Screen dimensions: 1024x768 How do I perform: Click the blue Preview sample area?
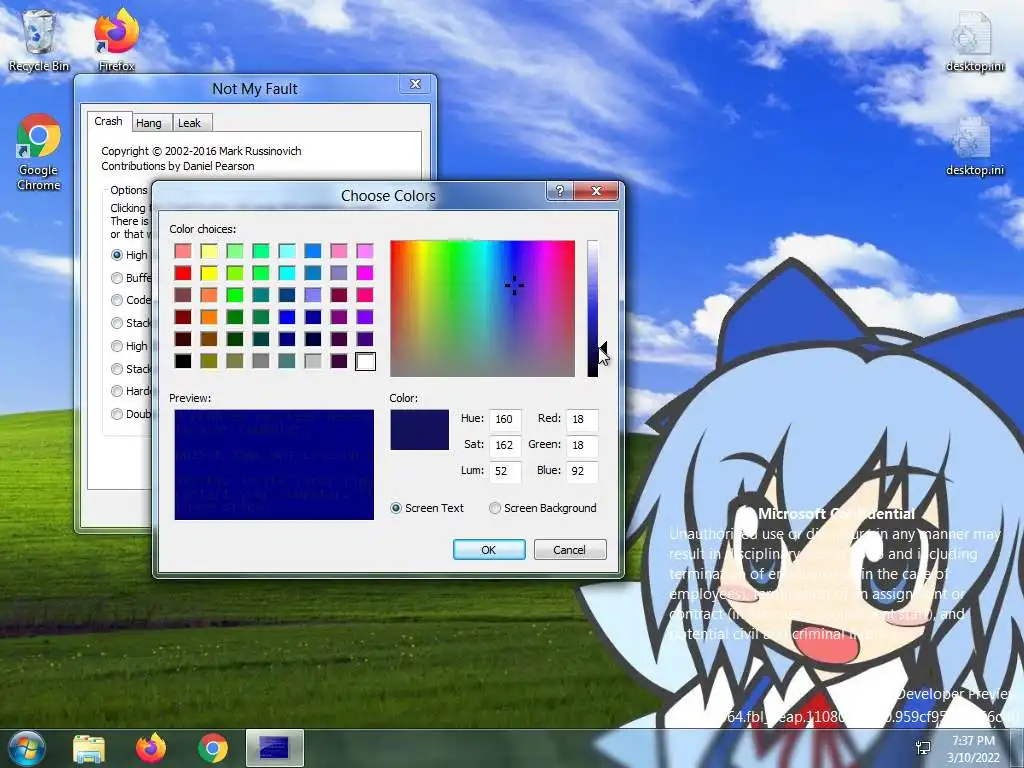pos(274,464)
